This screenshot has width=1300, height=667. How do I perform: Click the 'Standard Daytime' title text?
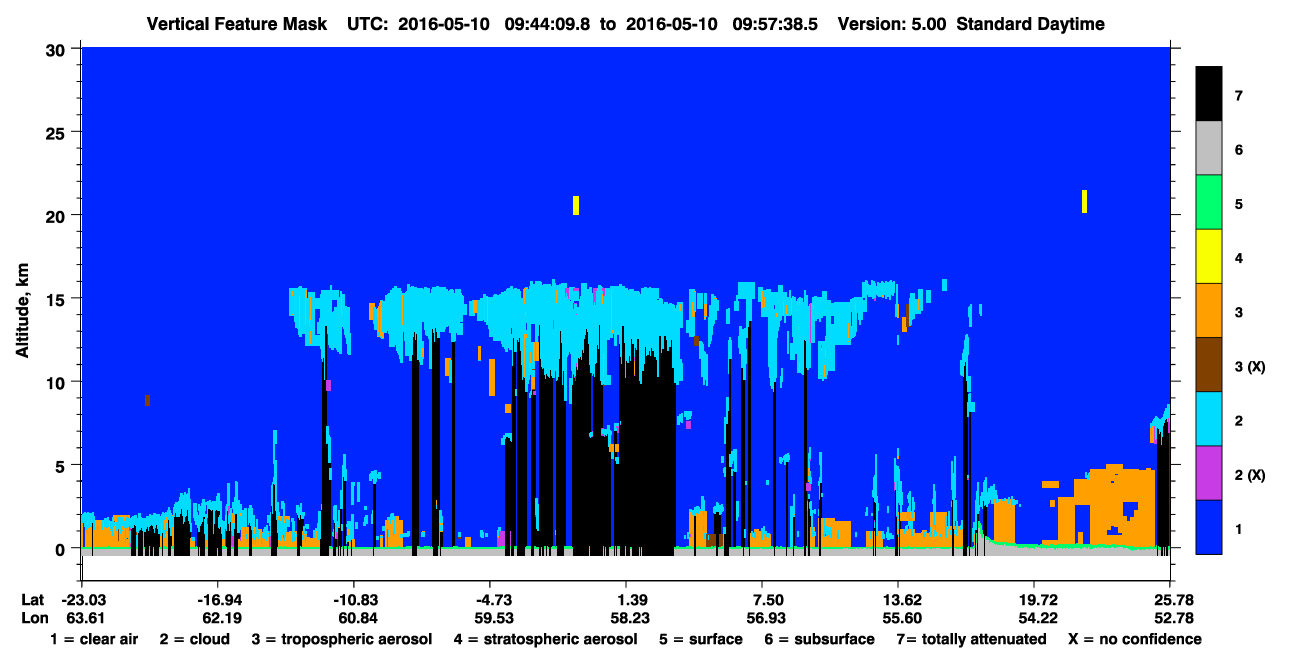[1031, 24]
